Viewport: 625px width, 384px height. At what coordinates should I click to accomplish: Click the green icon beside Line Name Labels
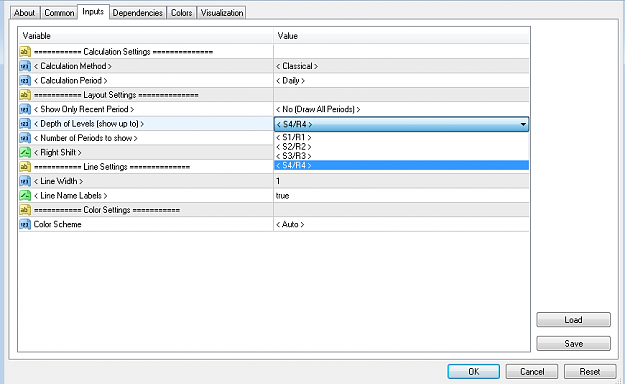tap(25, 195)
